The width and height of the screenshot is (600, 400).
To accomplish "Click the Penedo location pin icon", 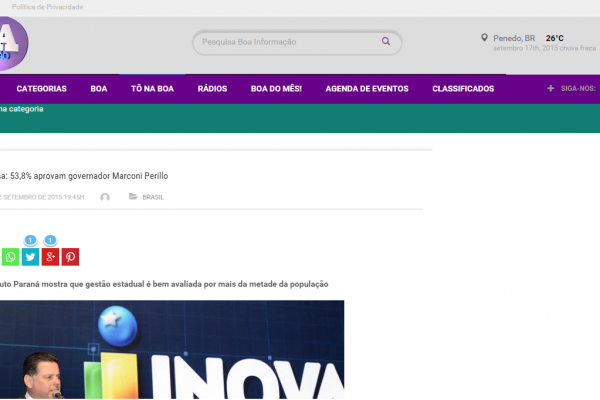I will [484, 38].
